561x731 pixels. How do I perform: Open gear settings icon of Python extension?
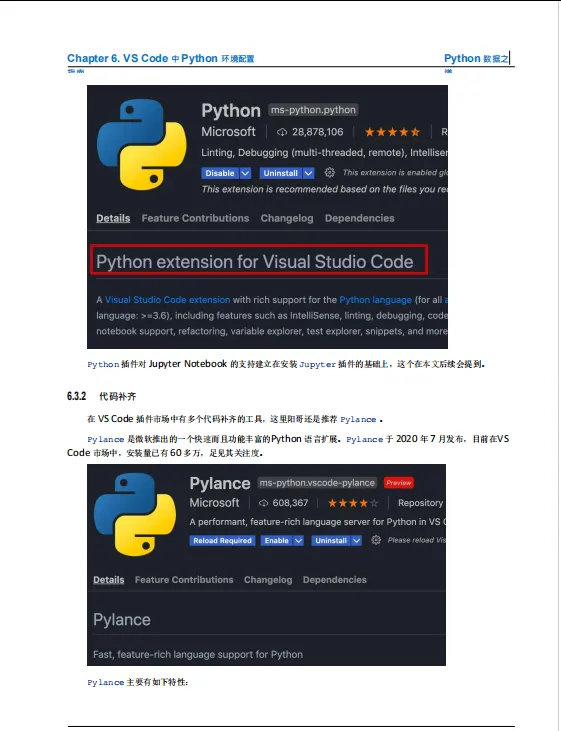point(330,172)
